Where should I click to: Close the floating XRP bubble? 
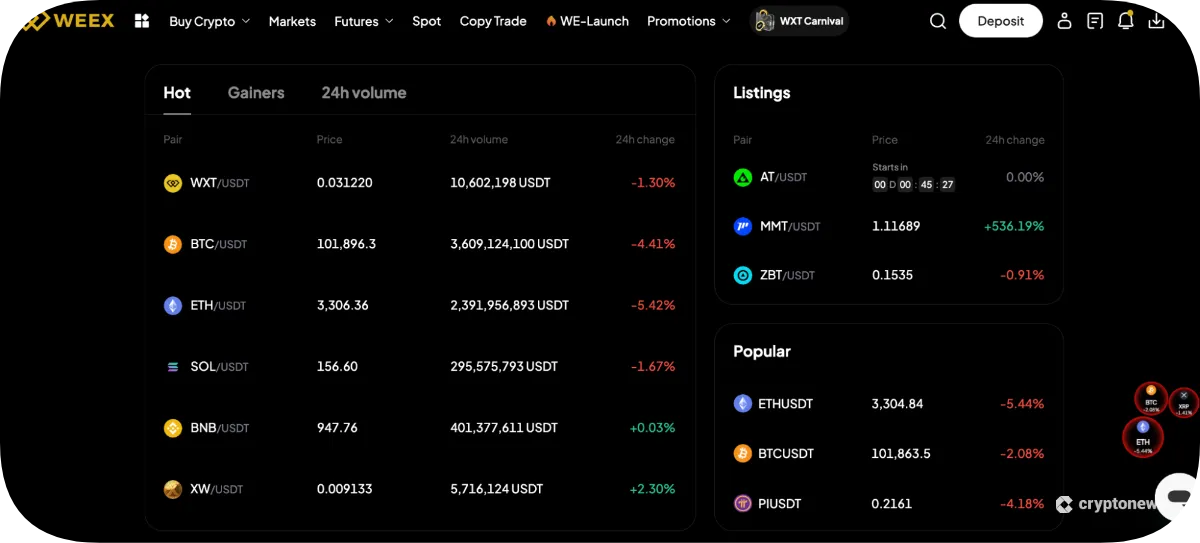tap(1184, 395)
